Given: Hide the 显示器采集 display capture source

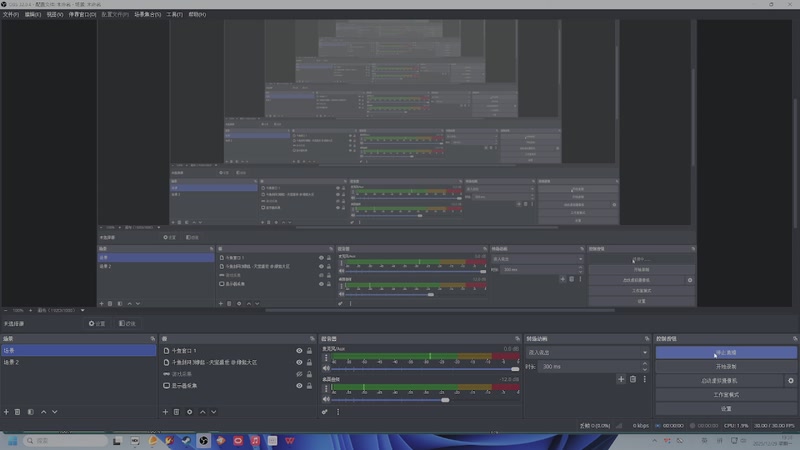Looking at the screenshot, I should click(299, 386).
